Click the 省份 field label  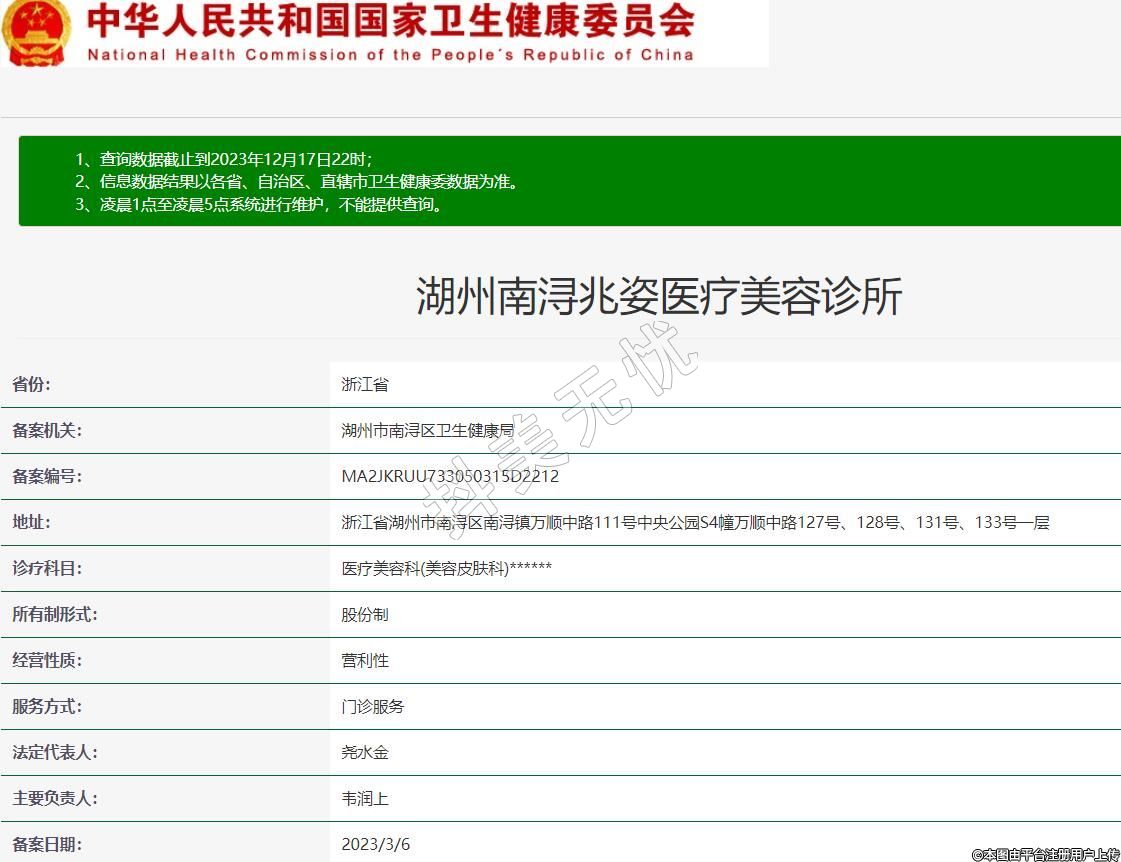click(31, 384)
